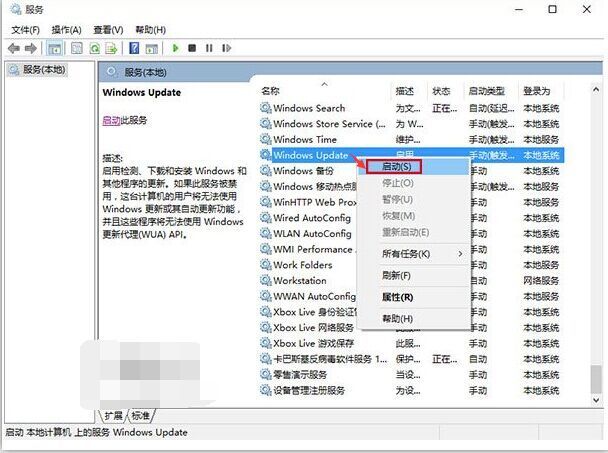
Task: Open the 操作(A) menu
Action: coord(66,30)
